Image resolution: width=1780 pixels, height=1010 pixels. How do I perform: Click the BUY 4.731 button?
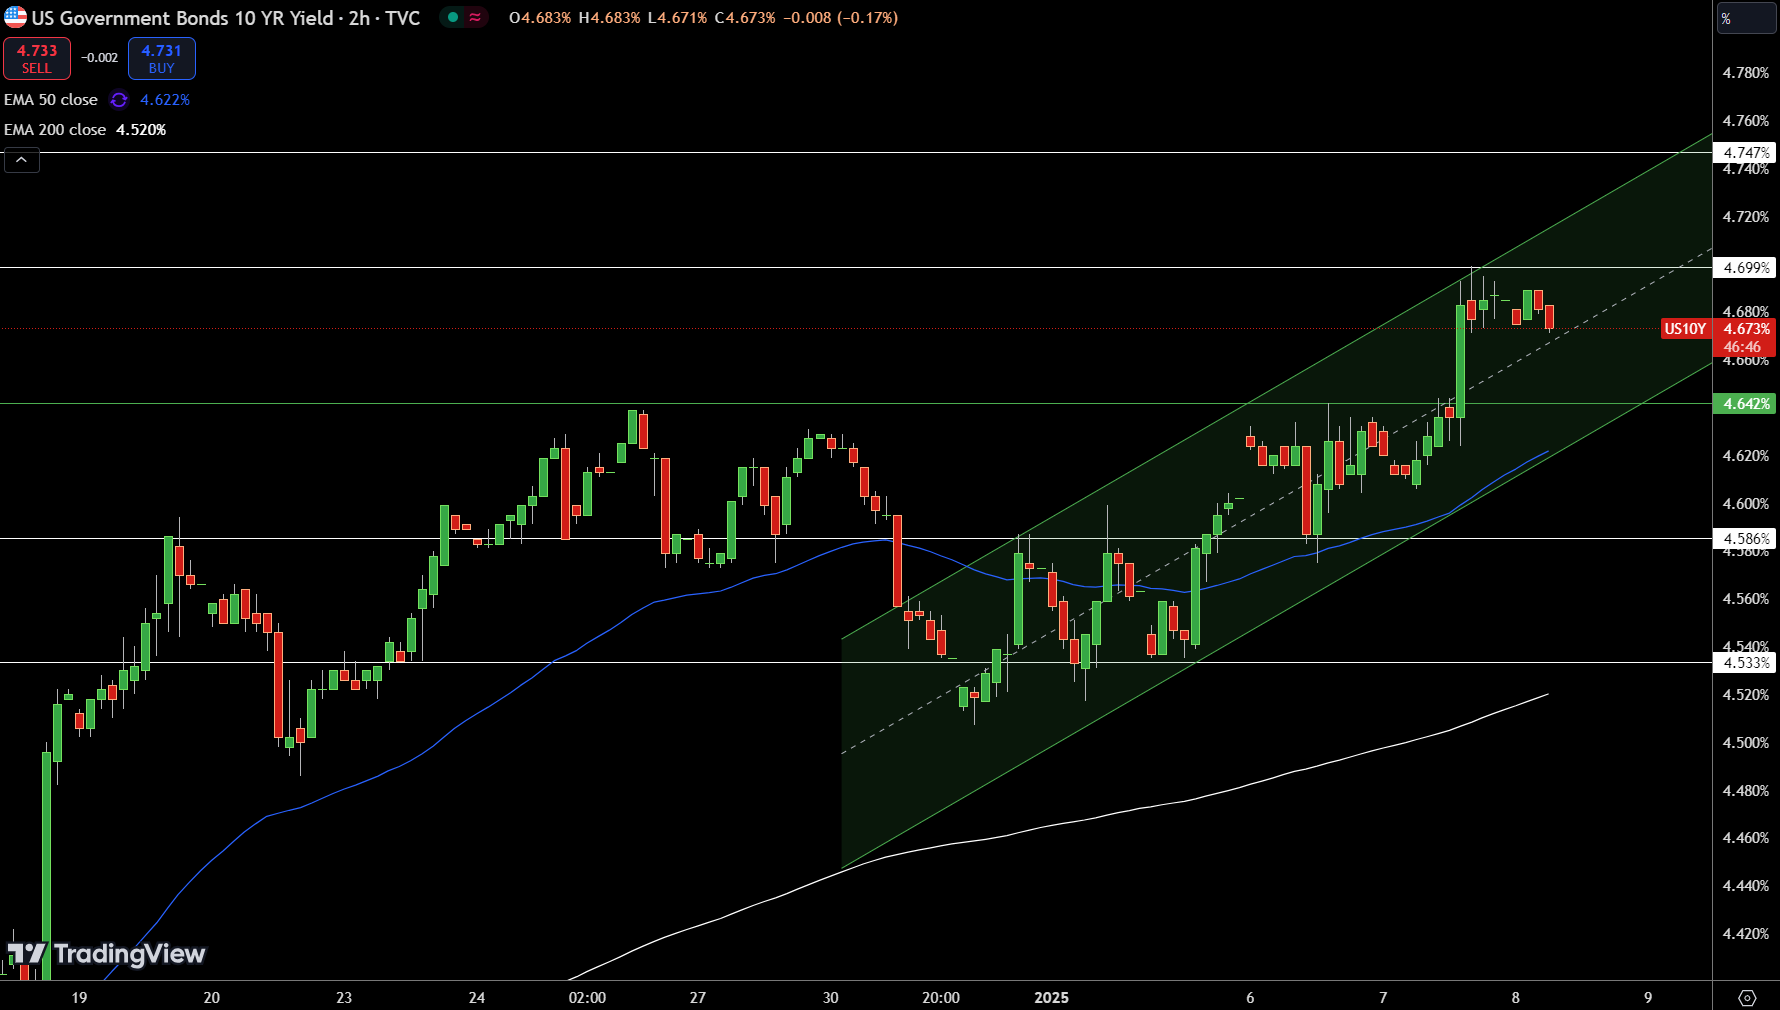[x=162, y=59]
